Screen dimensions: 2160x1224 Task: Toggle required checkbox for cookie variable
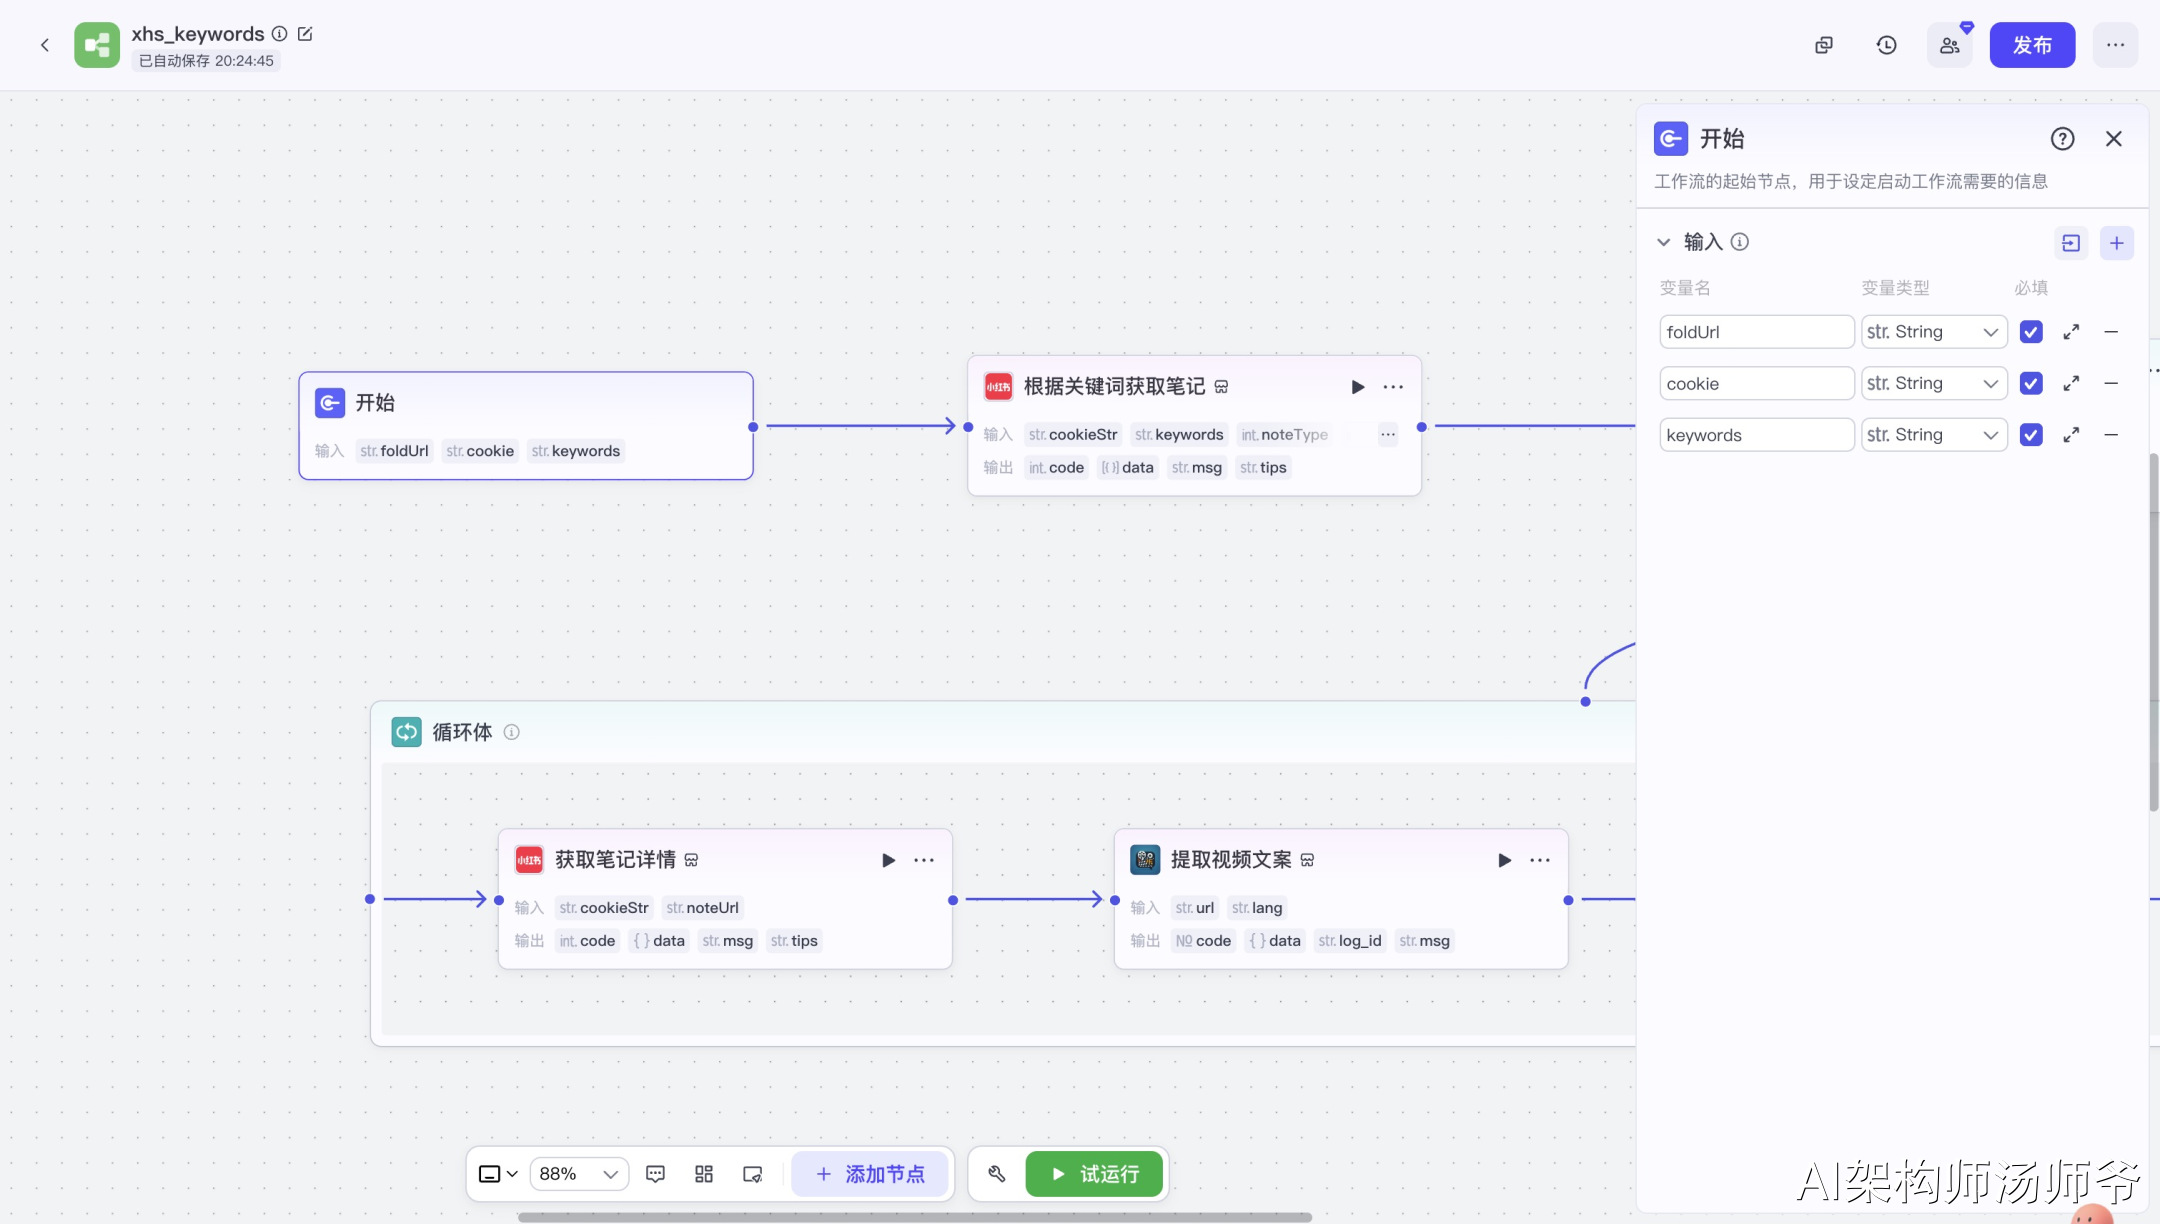coord(2031,383)
